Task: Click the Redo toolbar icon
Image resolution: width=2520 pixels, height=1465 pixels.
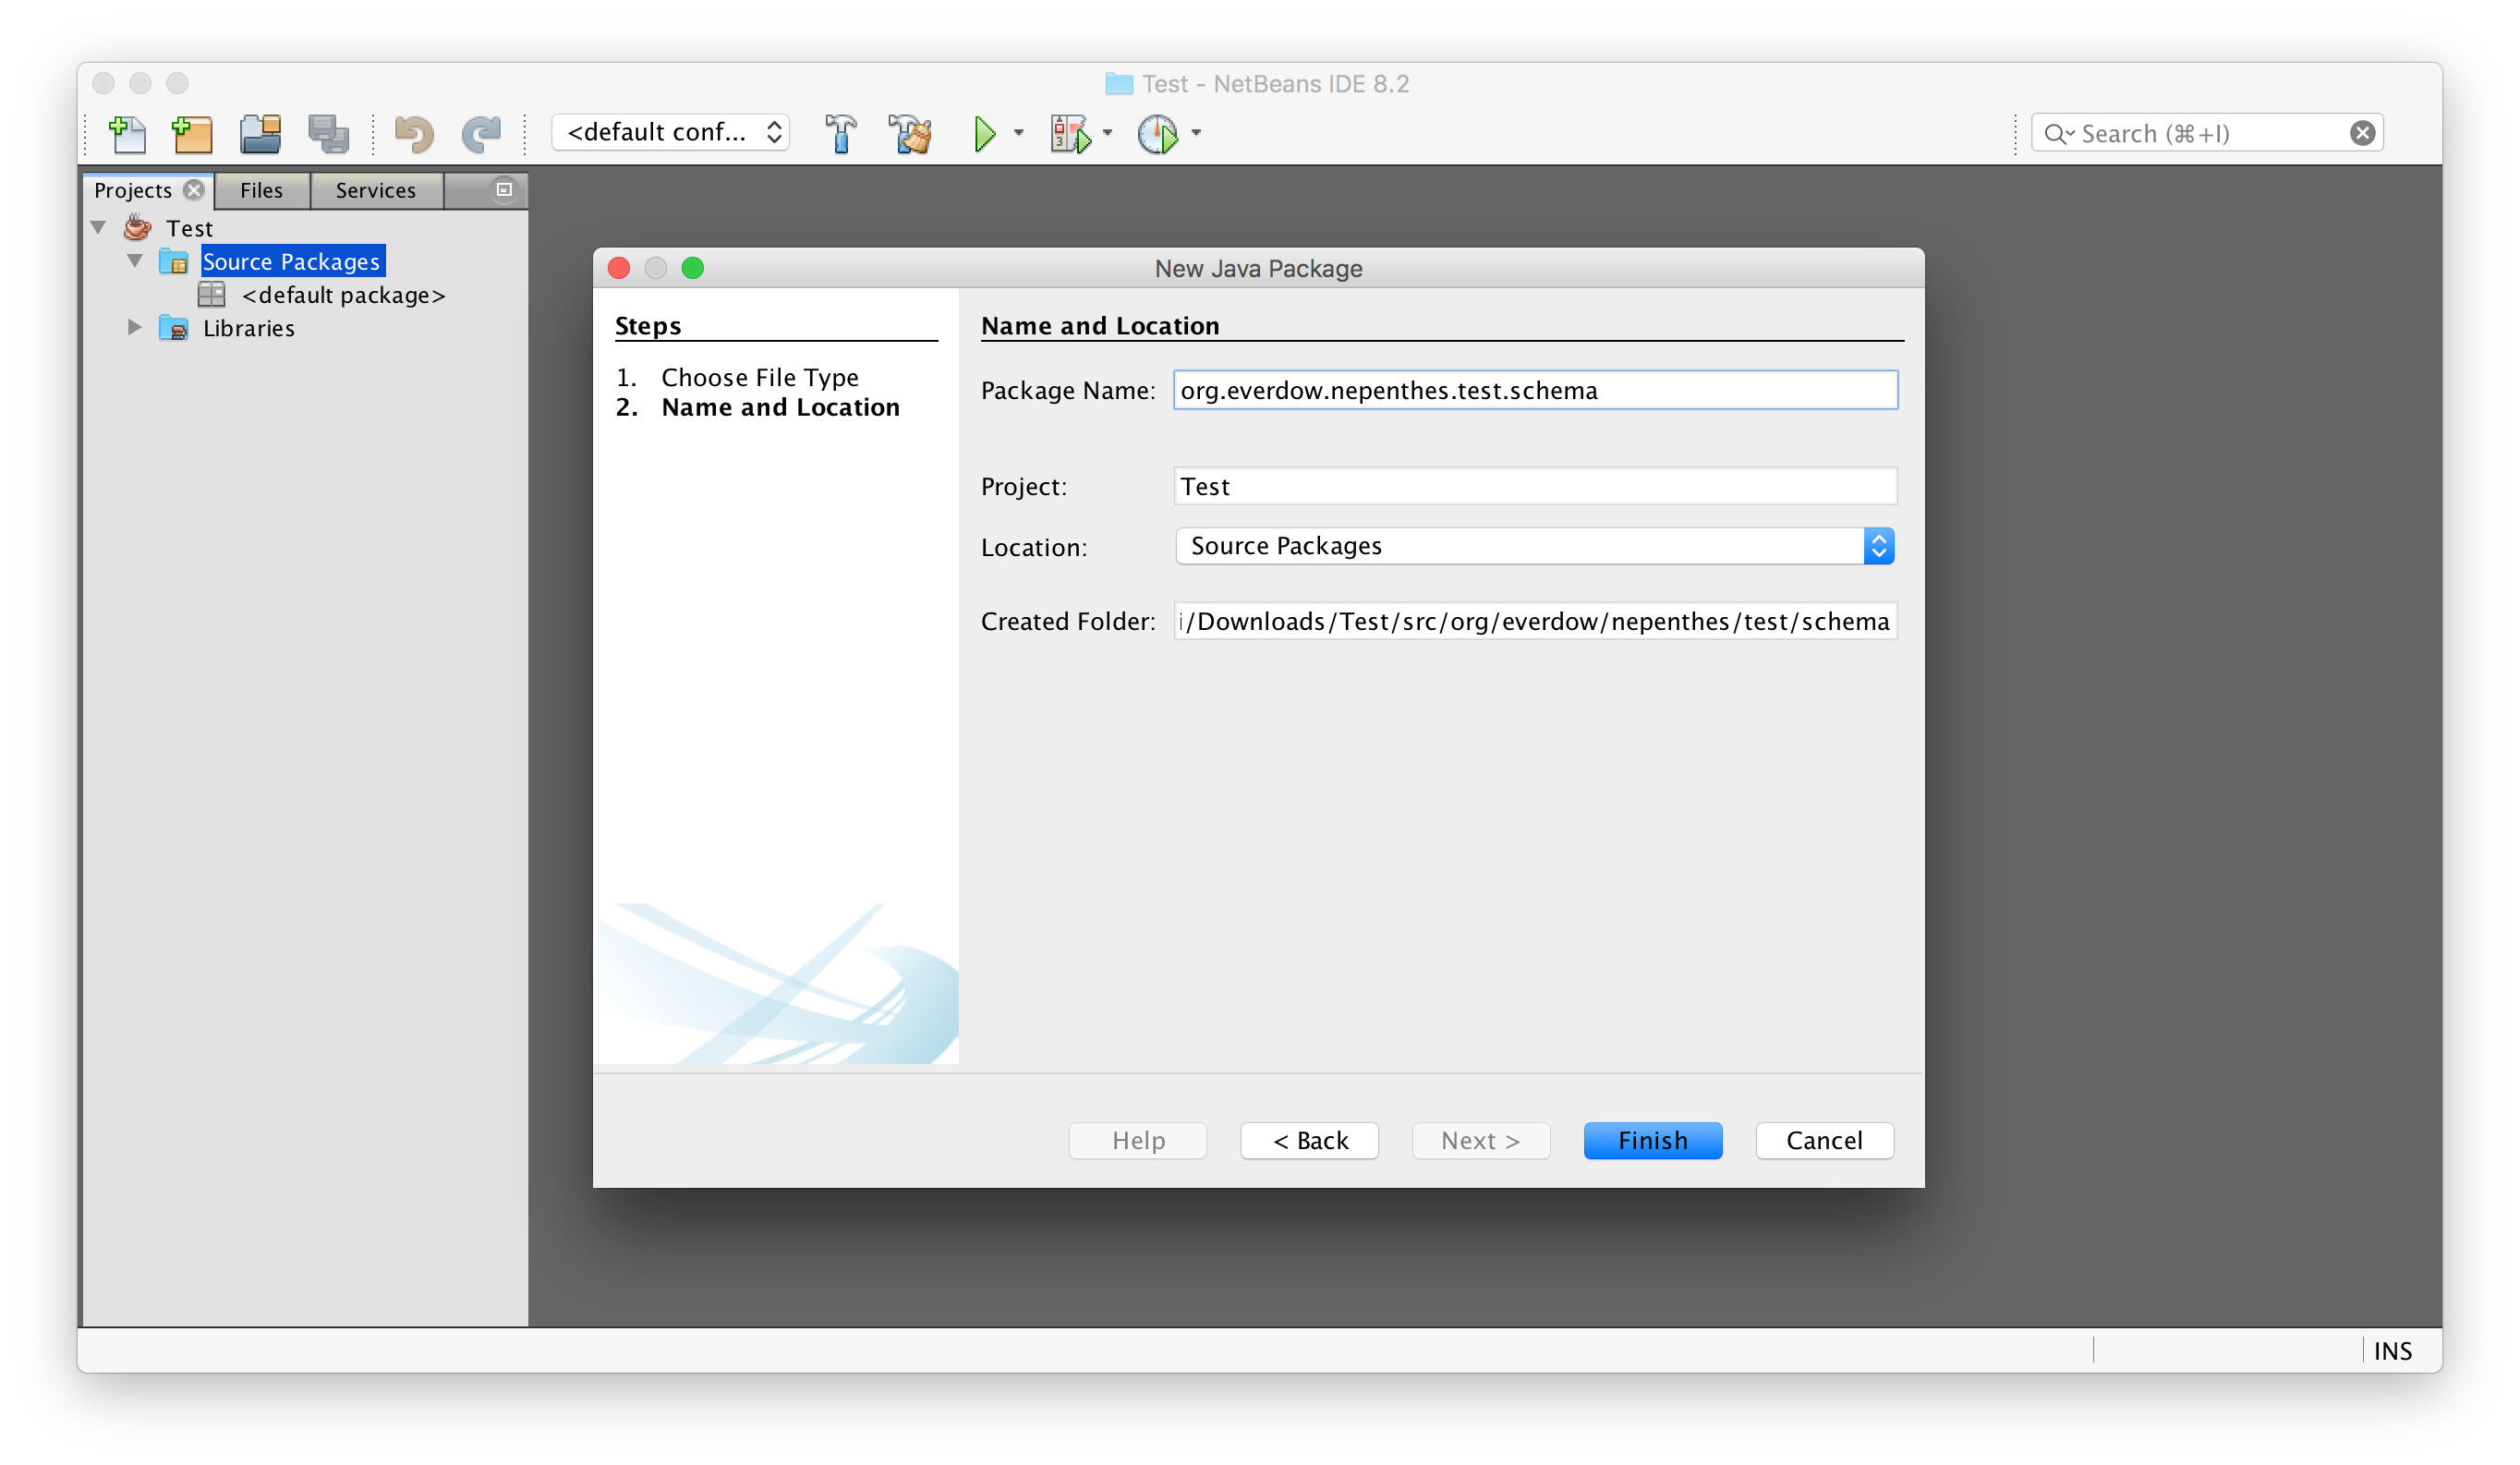Action: (x=481, y=134)
